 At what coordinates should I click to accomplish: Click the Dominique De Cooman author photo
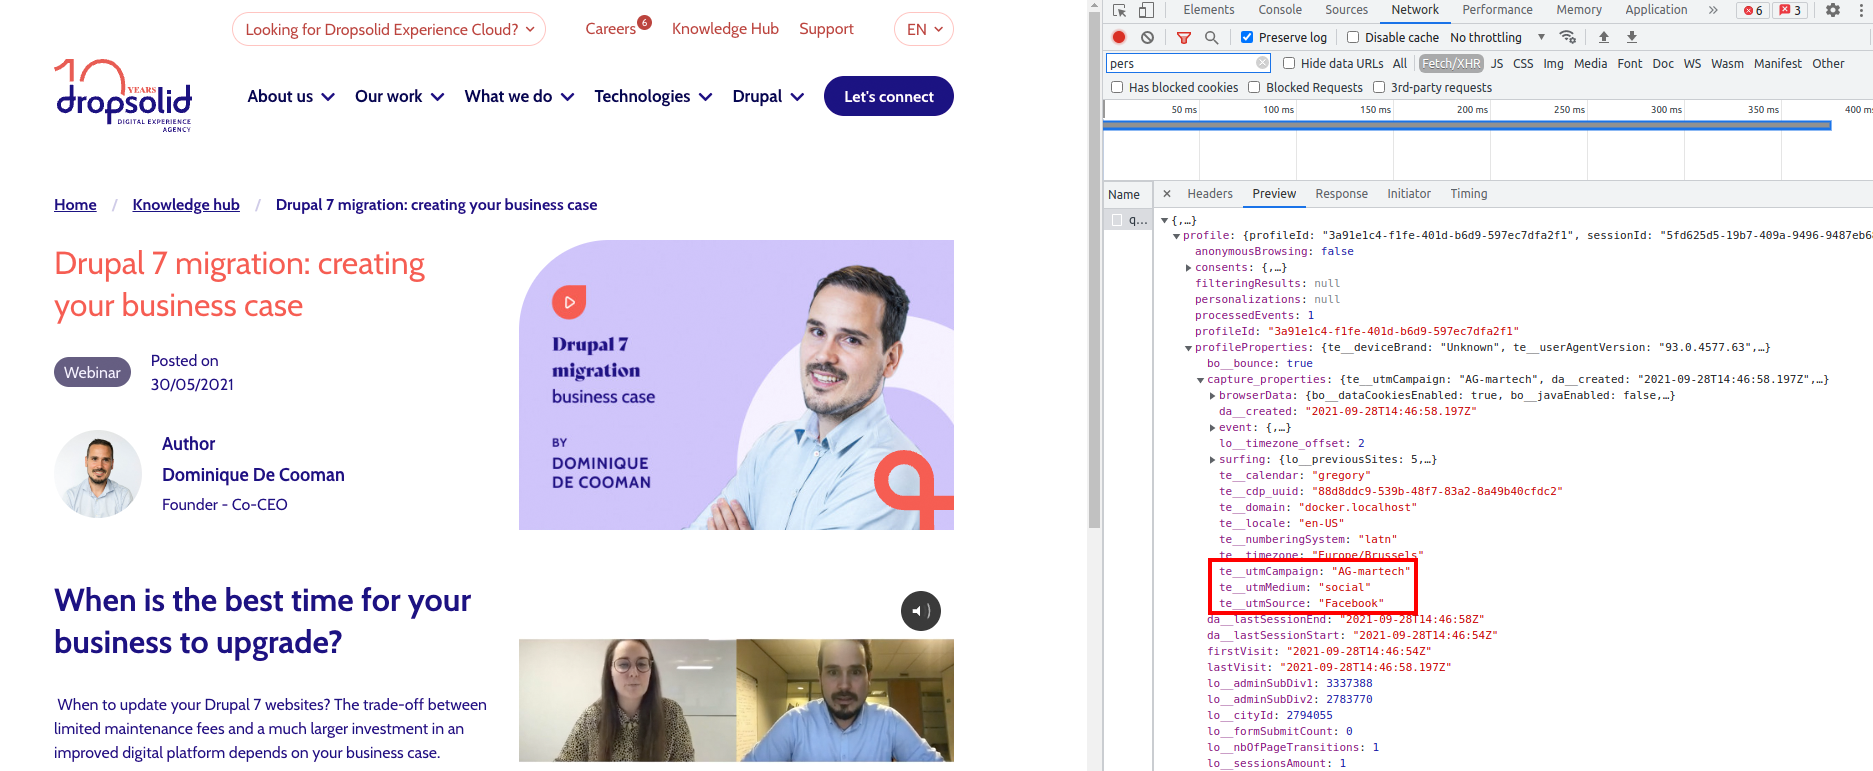click(98, 474)
